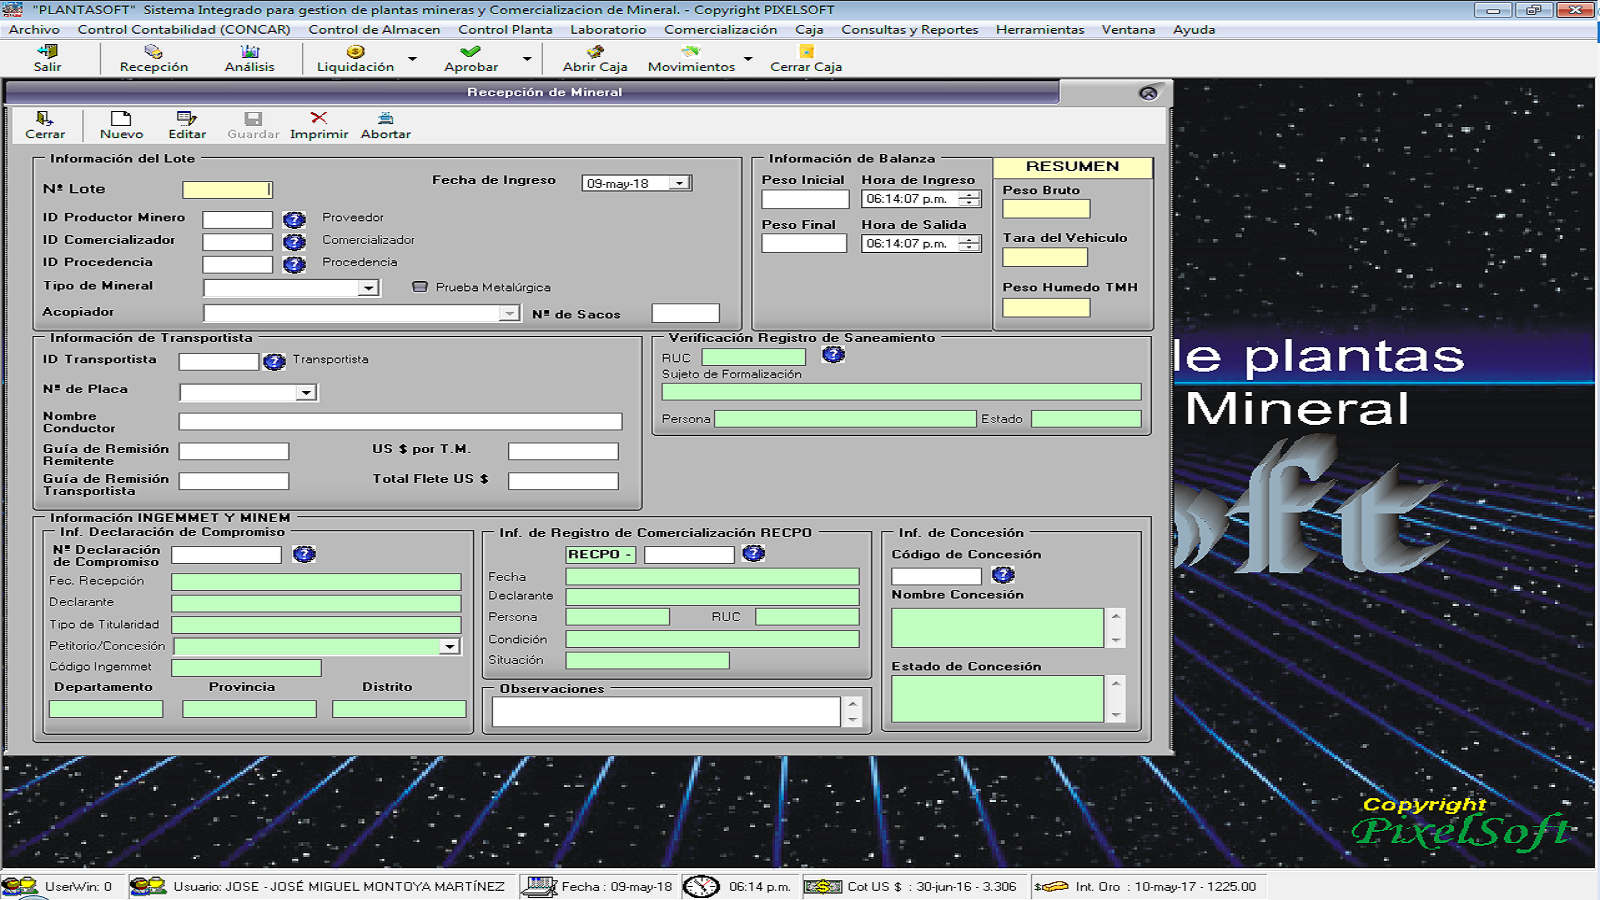
Task: Open the Fecha de Ingreso date picker
Action: (680, 184)
